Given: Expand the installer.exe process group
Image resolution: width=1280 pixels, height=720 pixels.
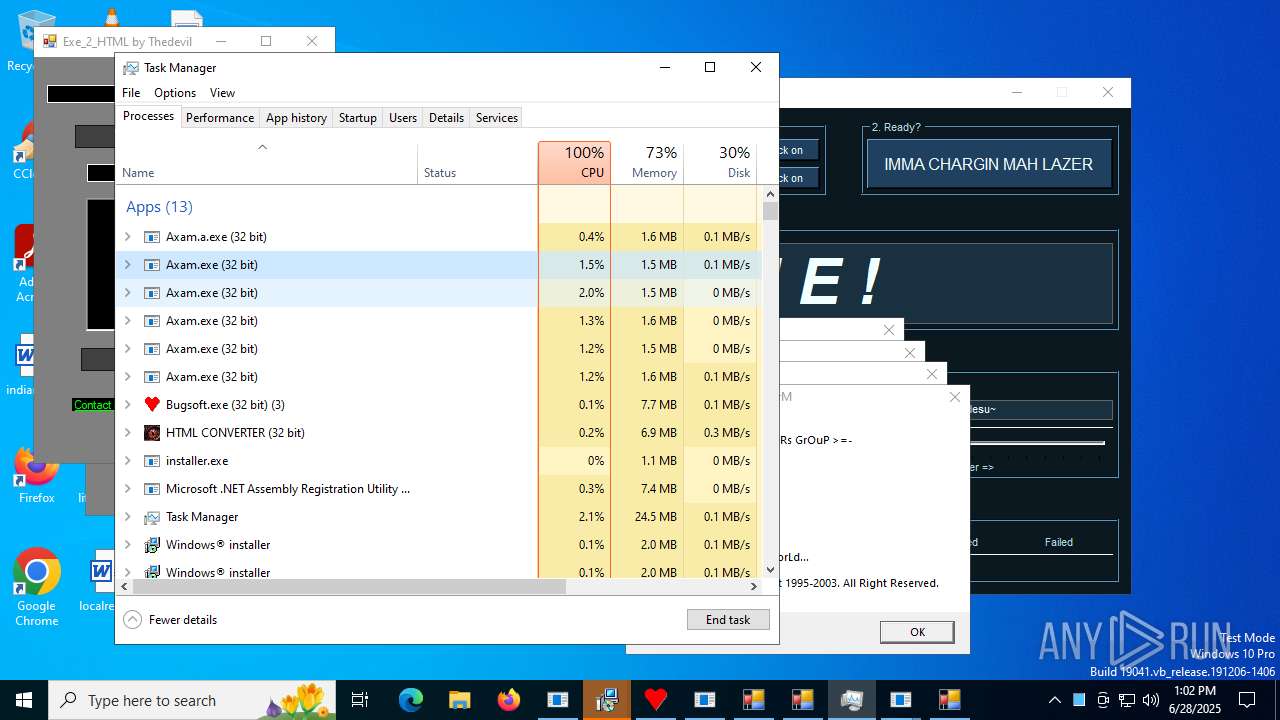Looking at the screenshot, I should click(x=127, y=461).
